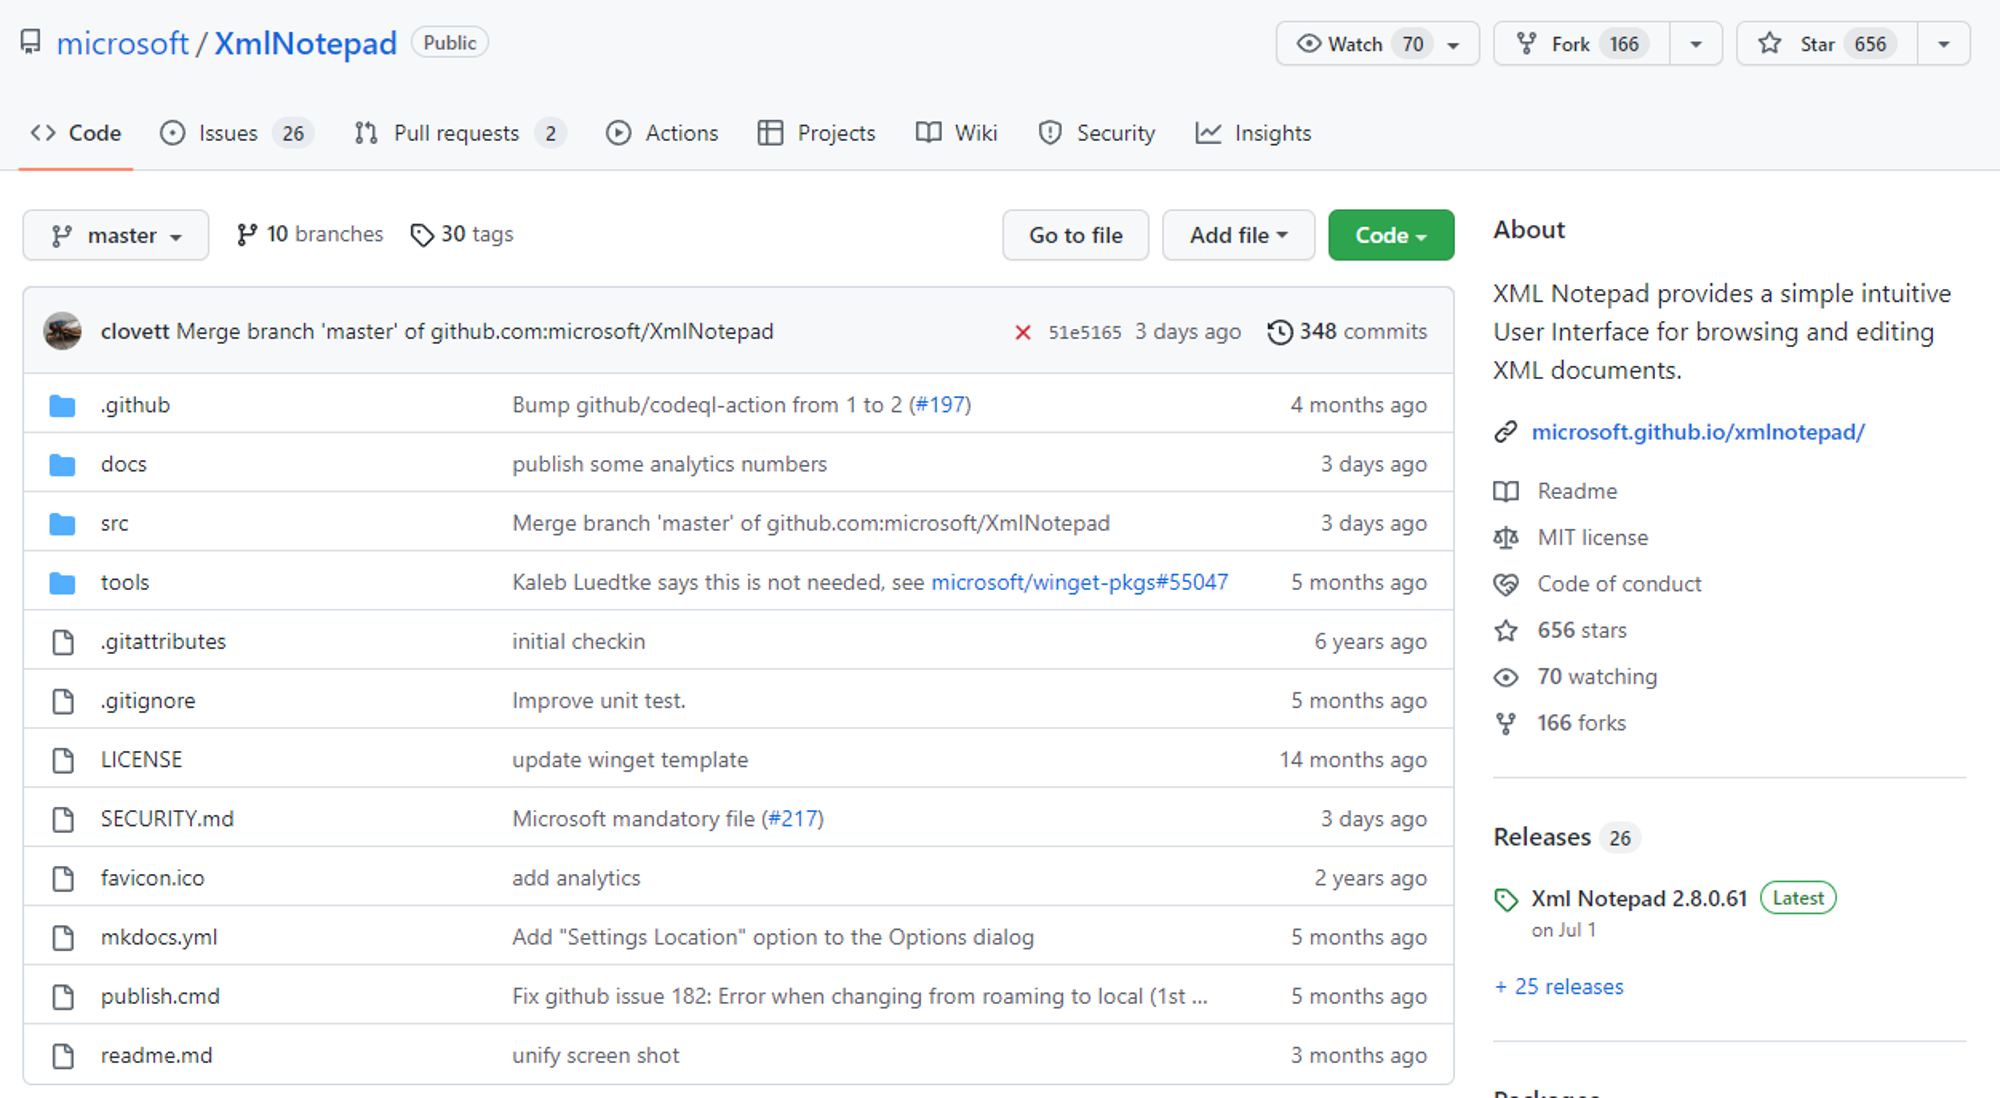
Task: Open the Insights tab
Action: point(1253,133)
